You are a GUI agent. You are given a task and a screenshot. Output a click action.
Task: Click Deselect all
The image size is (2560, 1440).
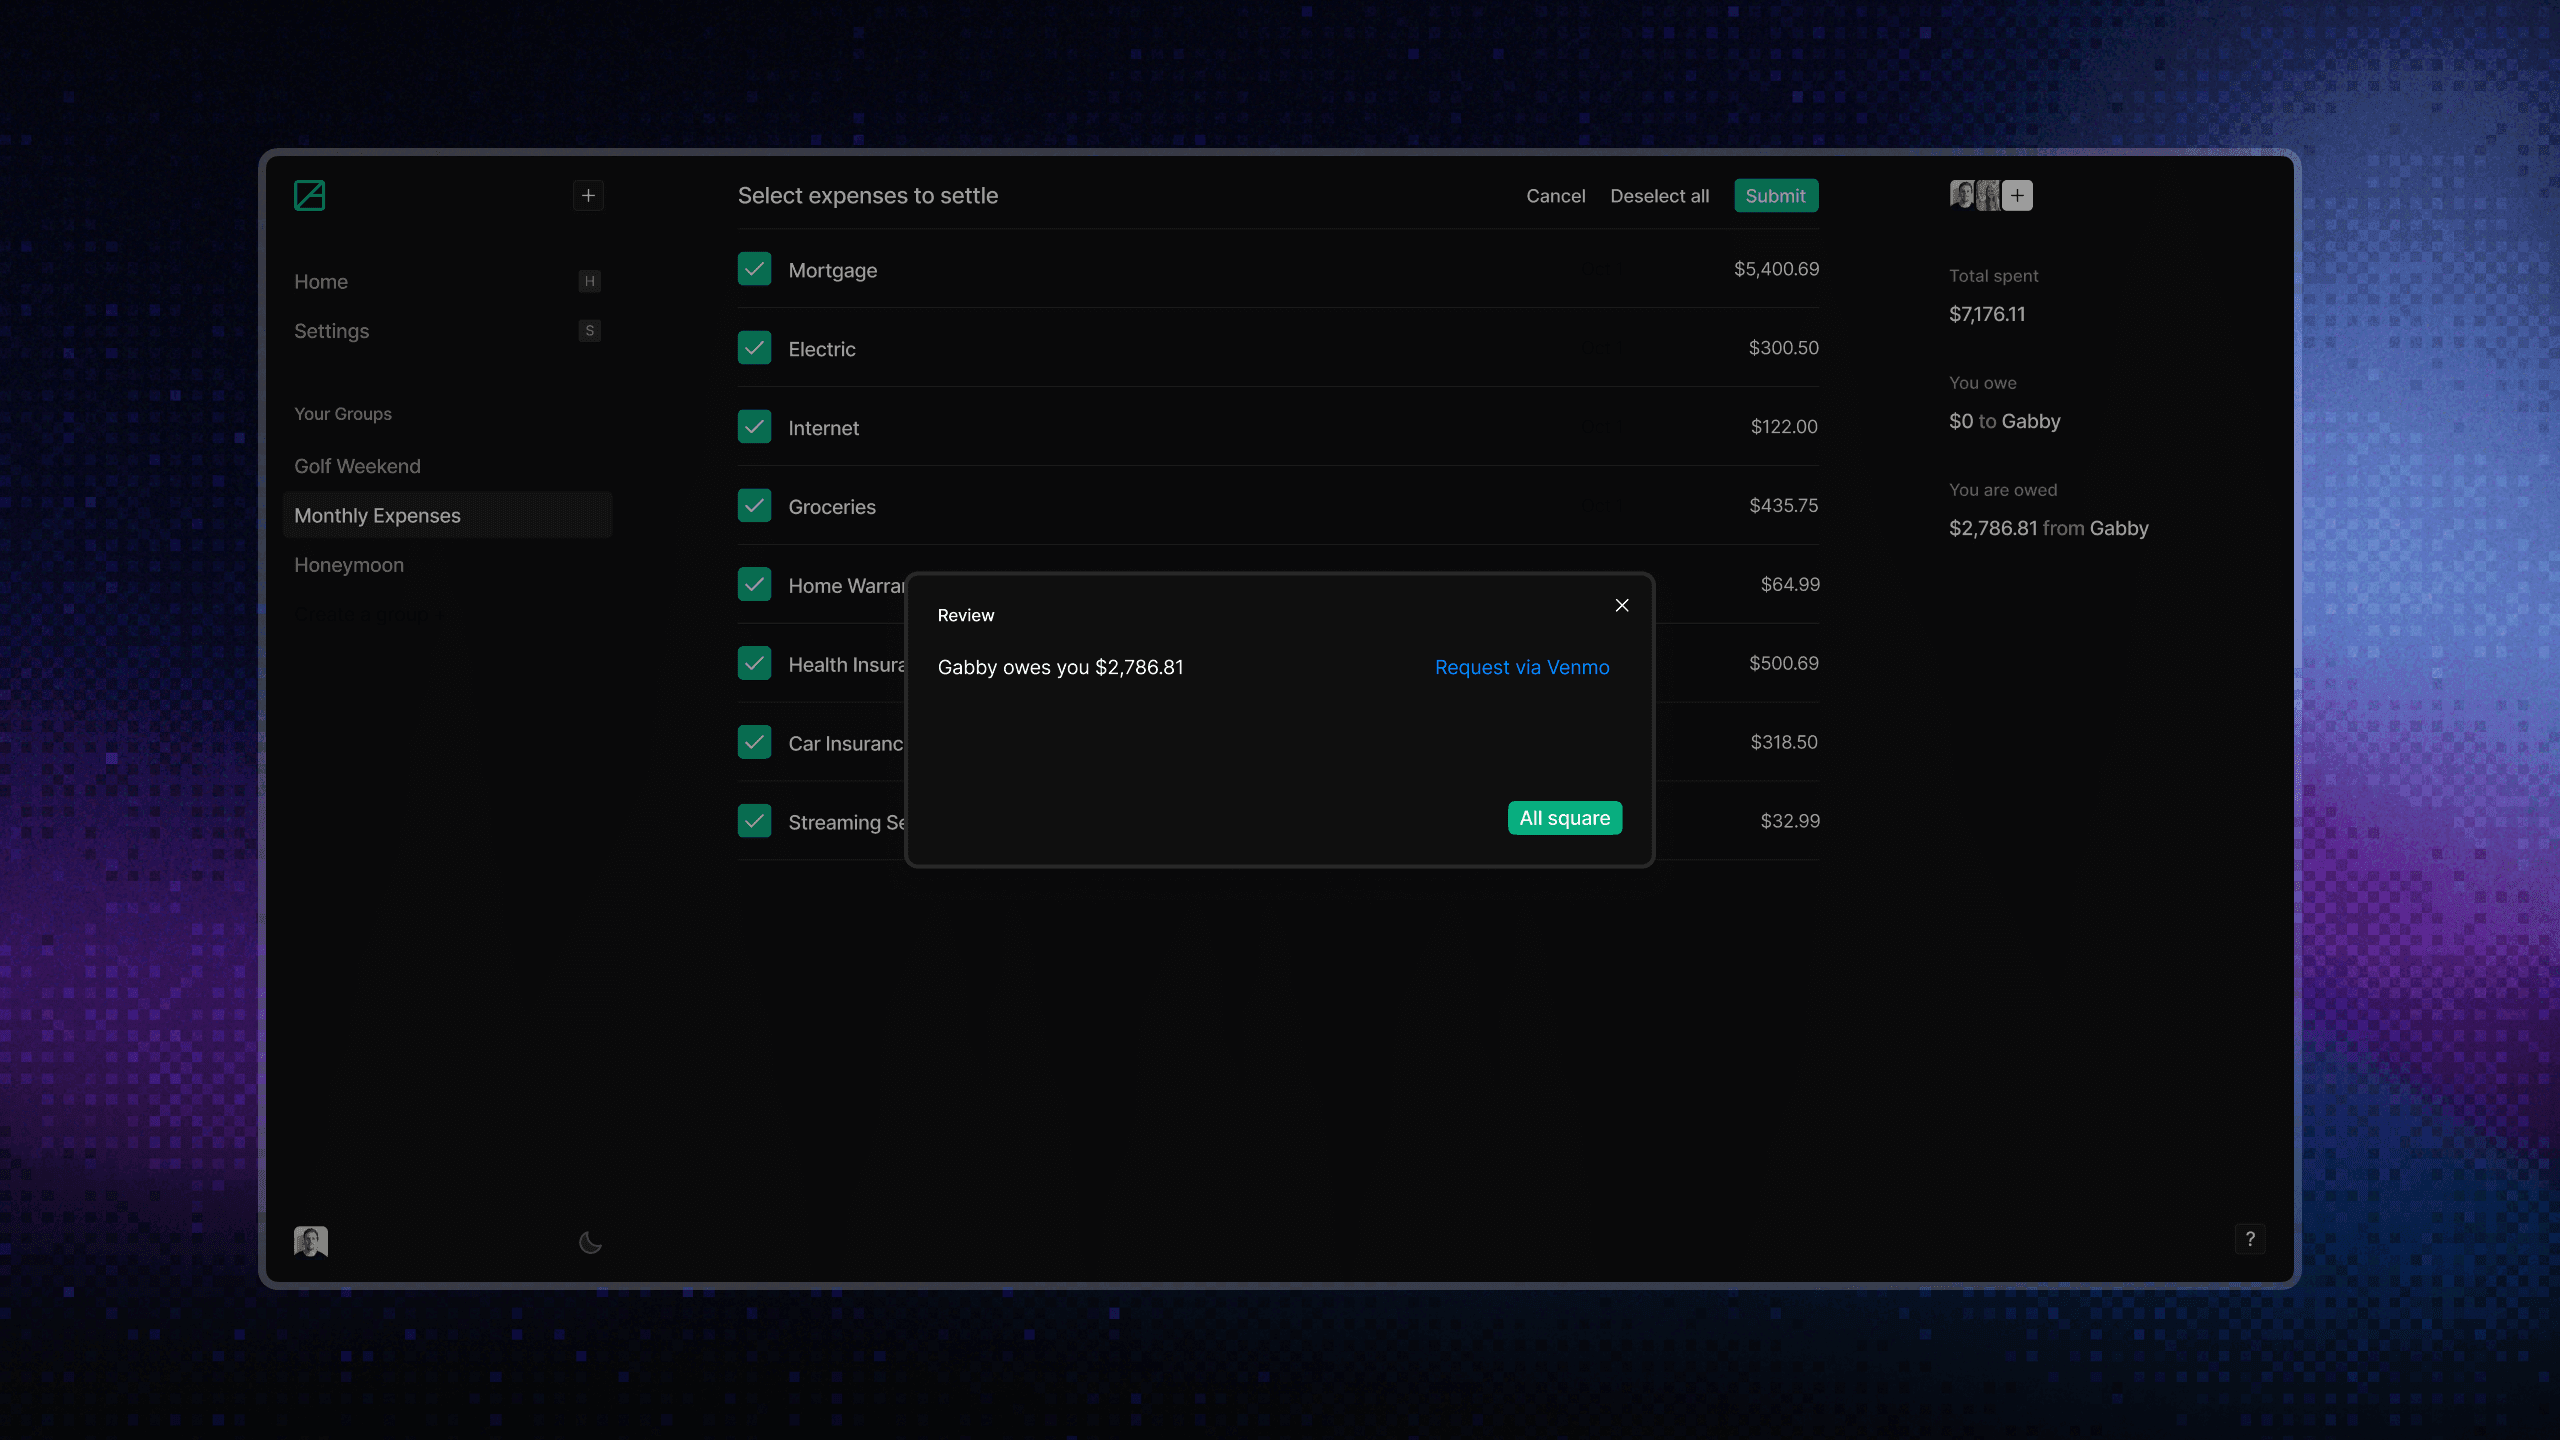click(1659, 196)
